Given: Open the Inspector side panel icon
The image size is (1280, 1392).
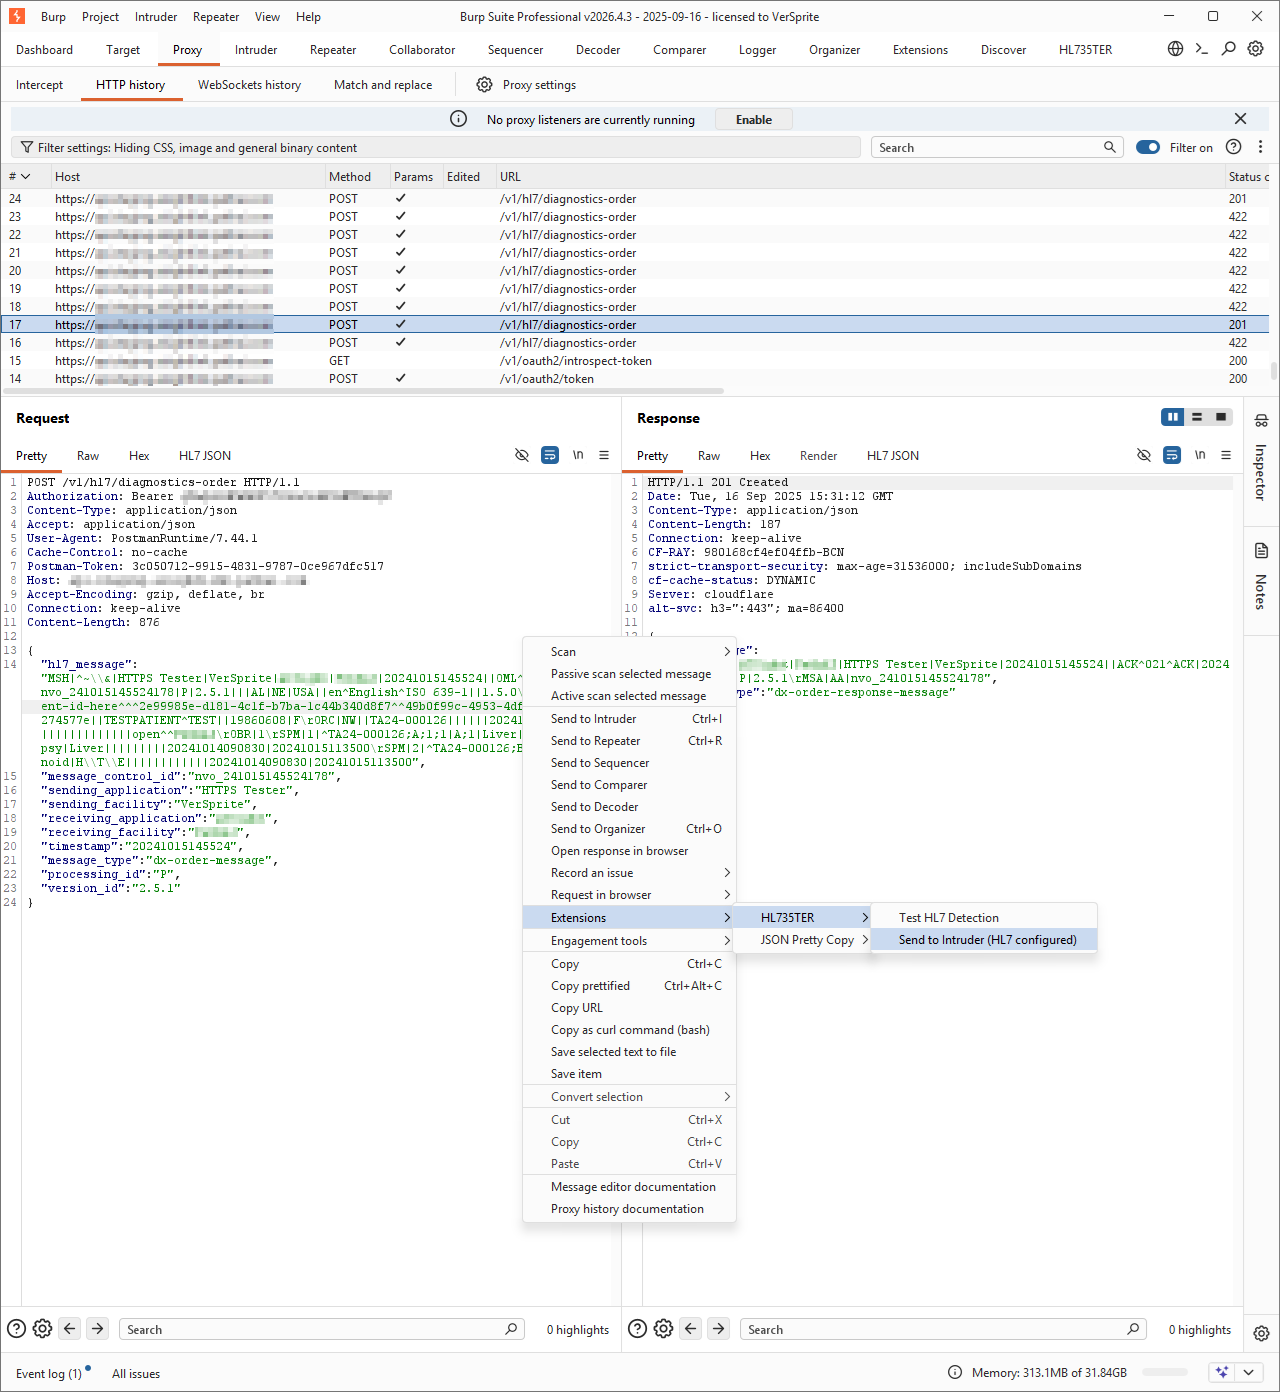Looking at the screenshot, I should tap(1261, 420).
